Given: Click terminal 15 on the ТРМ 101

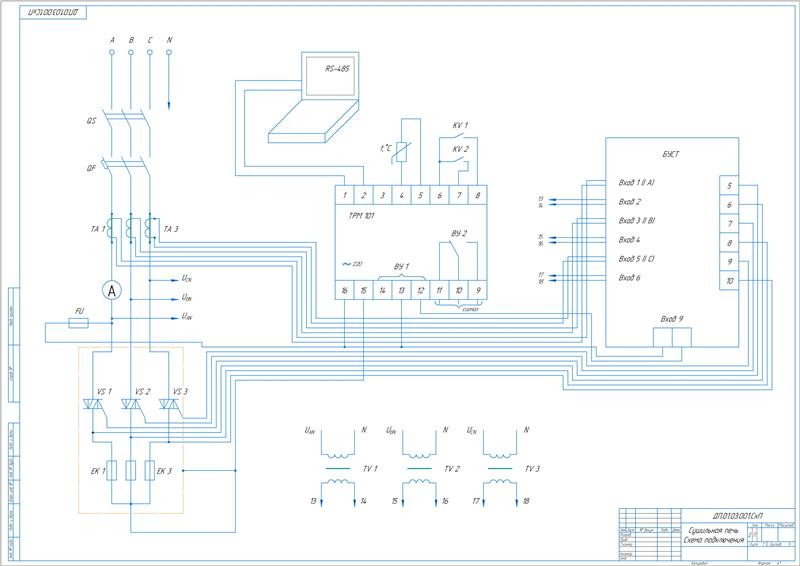Looking at the screenshot, I should (363, 290).
